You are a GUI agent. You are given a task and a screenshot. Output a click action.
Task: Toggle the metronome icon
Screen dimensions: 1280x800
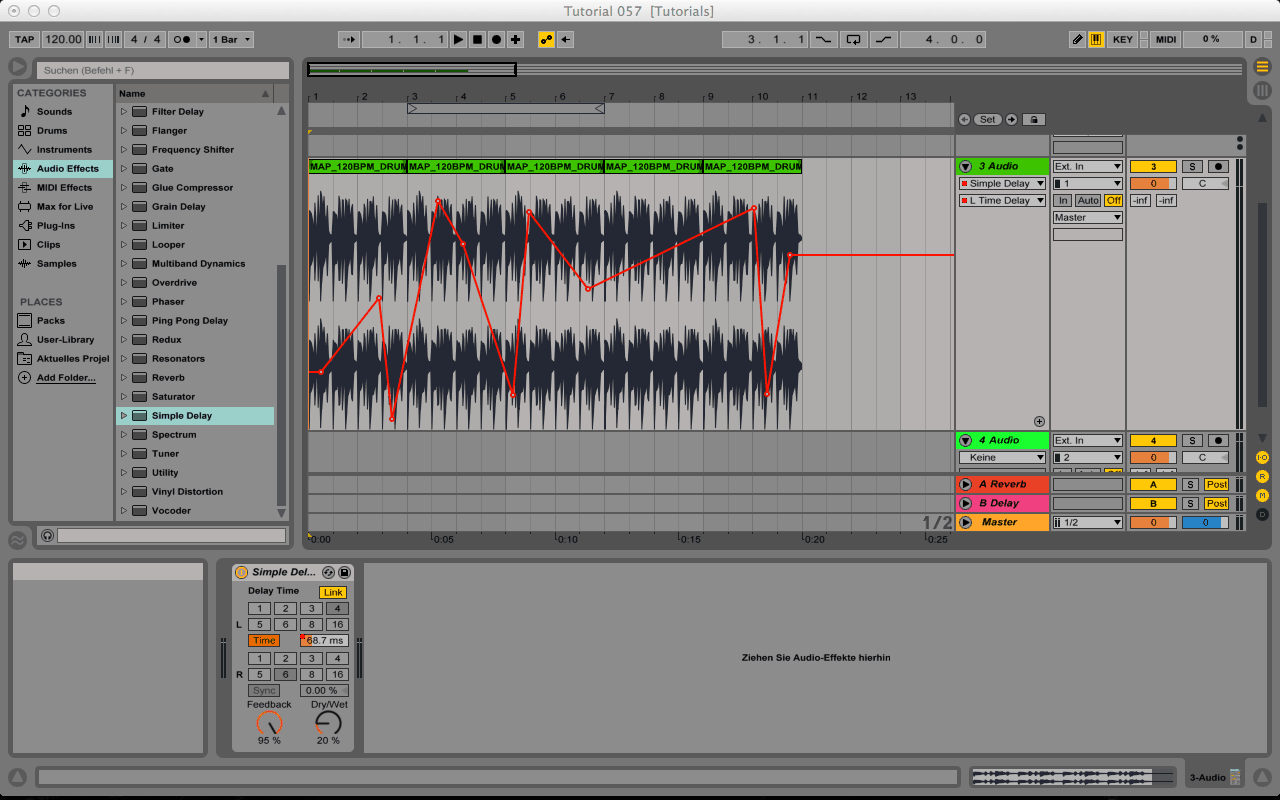click(x=182, y=40)
